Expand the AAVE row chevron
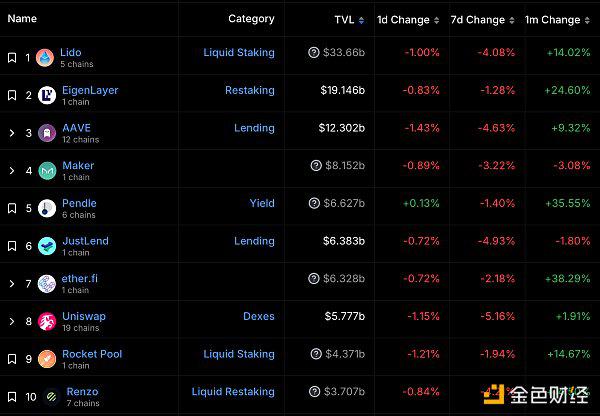Image resolution: width=600 pixels, height=416 pixels. [12, 133]
